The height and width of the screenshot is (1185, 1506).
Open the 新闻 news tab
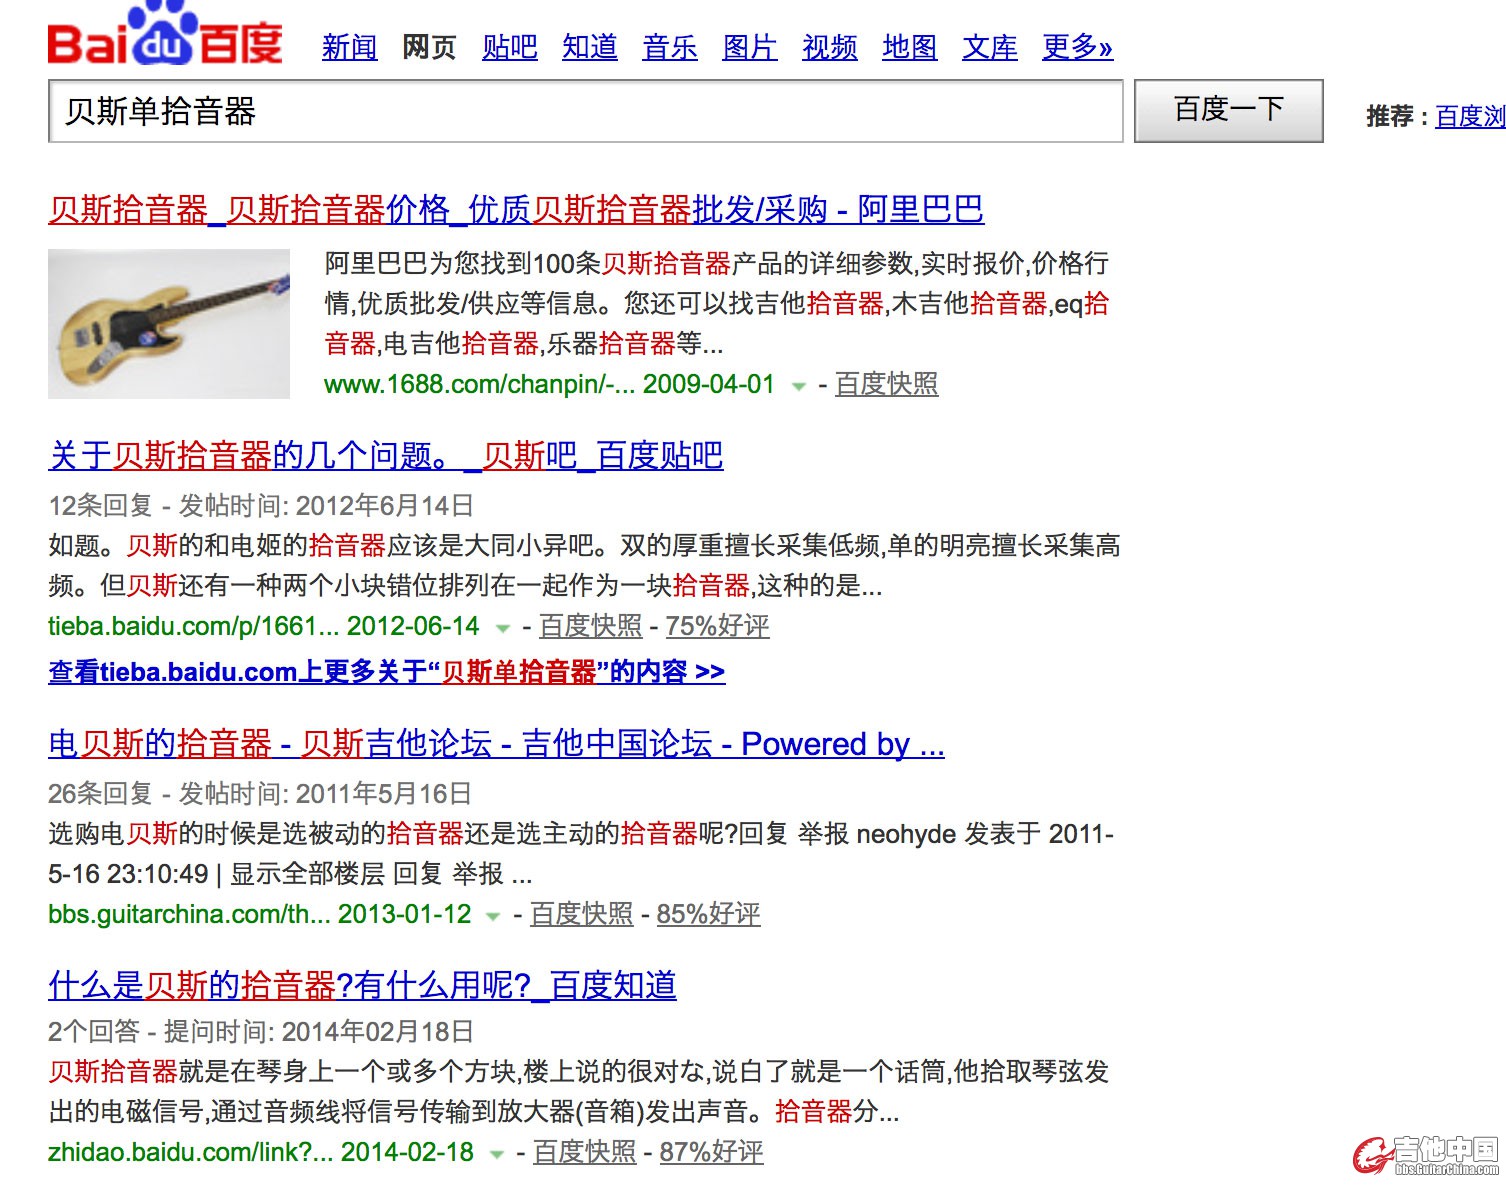(349, 47)
